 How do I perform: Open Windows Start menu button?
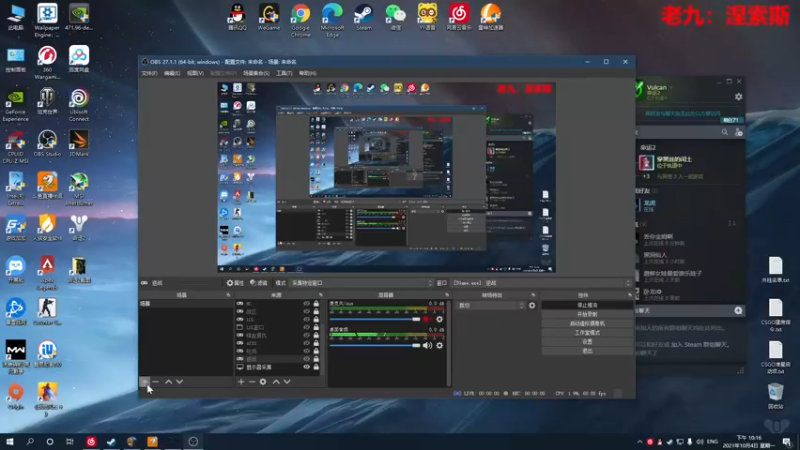coord(10,441)
